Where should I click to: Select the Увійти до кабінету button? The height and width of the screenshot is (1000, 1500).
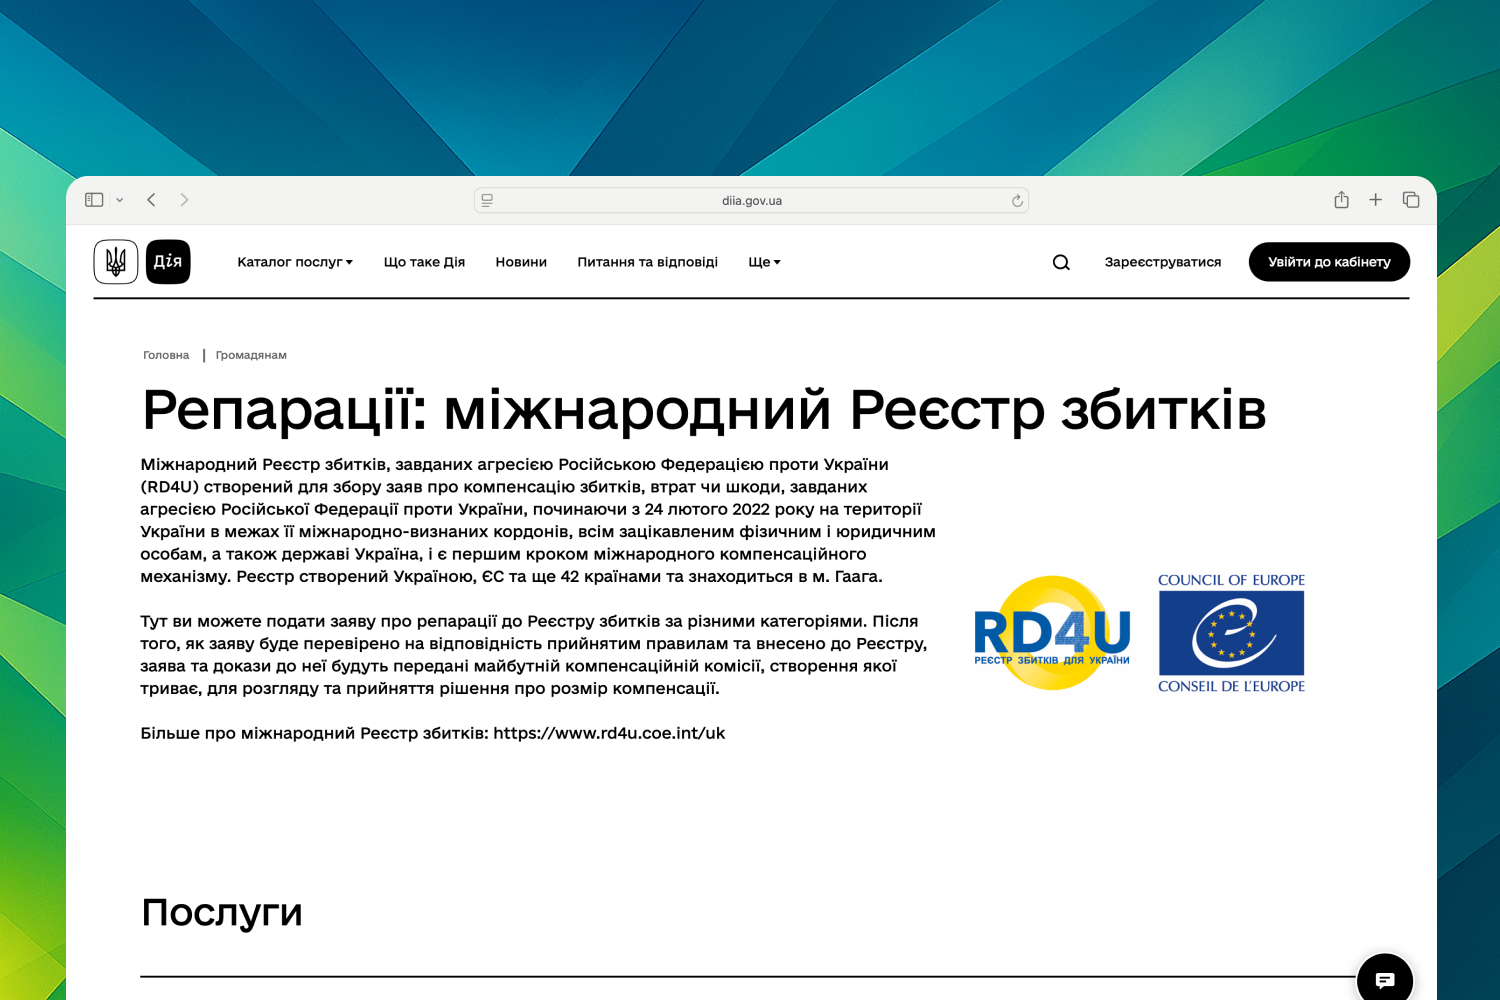1329,262
